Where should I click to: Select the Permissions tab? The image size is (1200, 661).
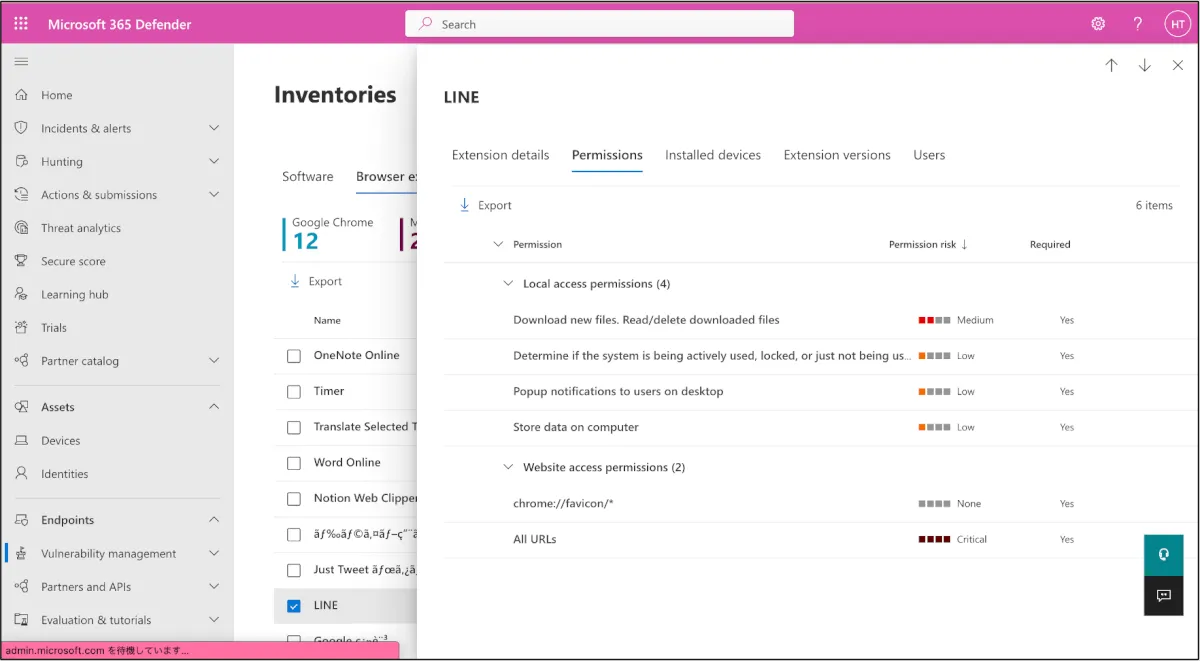607,155
